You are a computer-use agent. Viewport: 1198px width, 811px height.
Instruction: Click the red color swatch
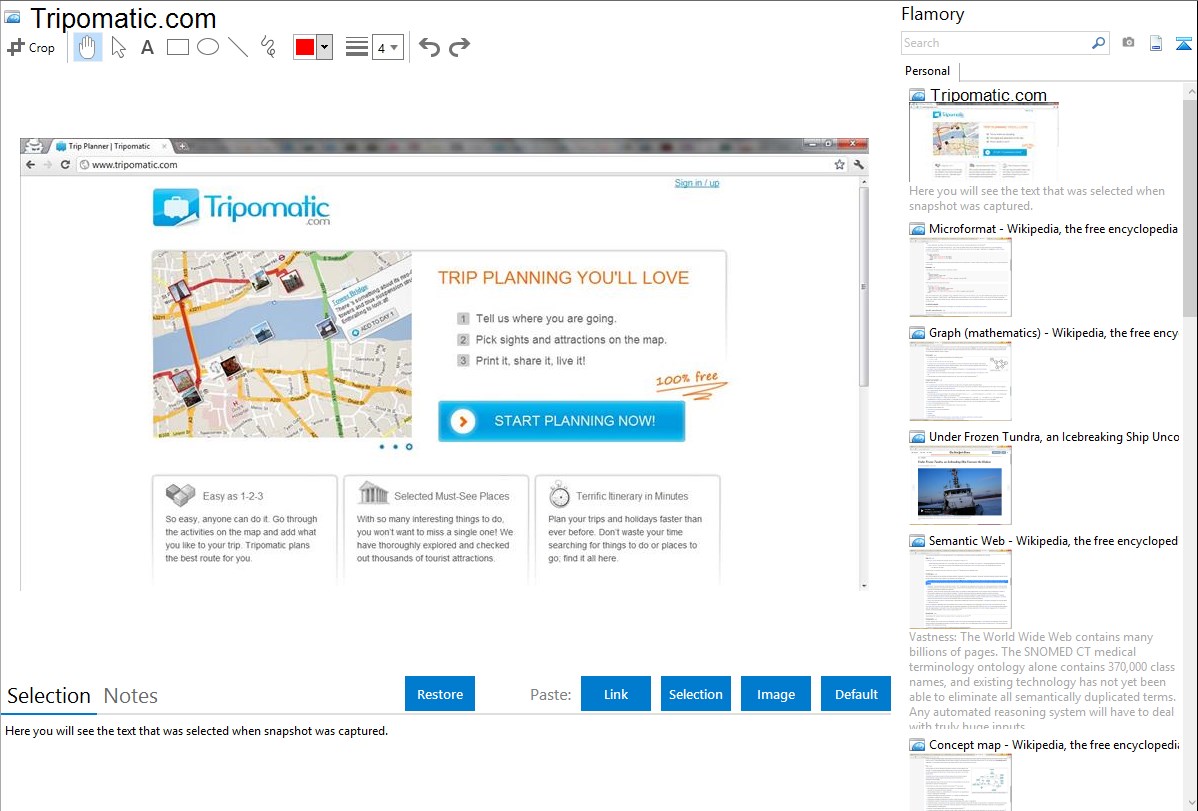pos(305,47)
